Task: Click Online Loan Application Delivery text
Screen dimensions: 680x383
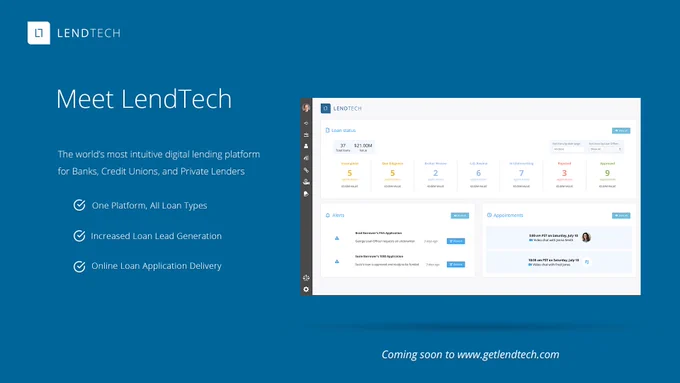Action: pos(157,266)
